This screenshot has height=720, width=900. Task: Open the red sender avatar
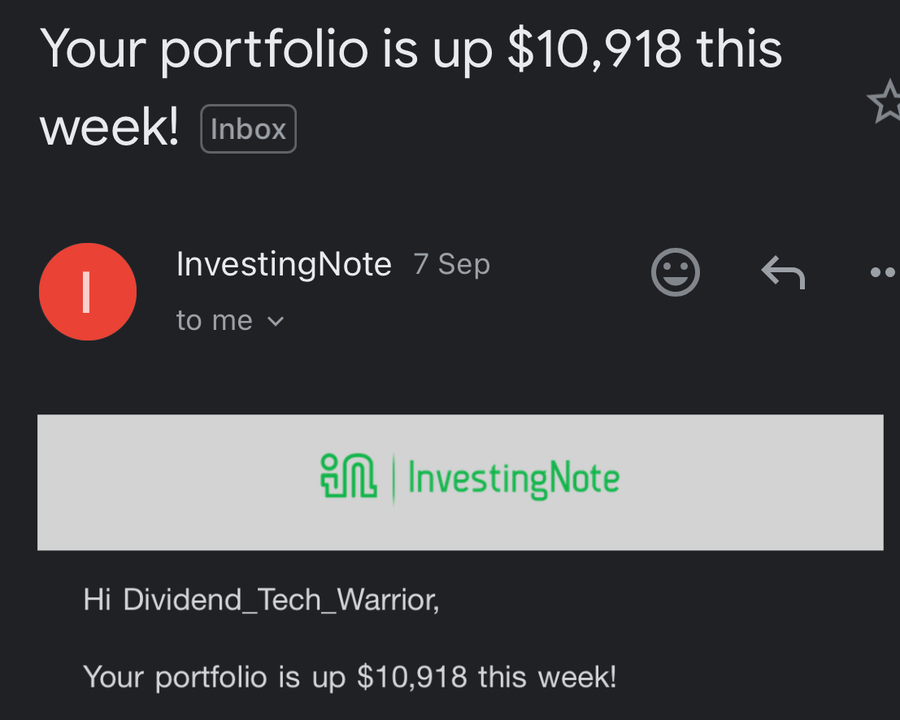[88, 292]
